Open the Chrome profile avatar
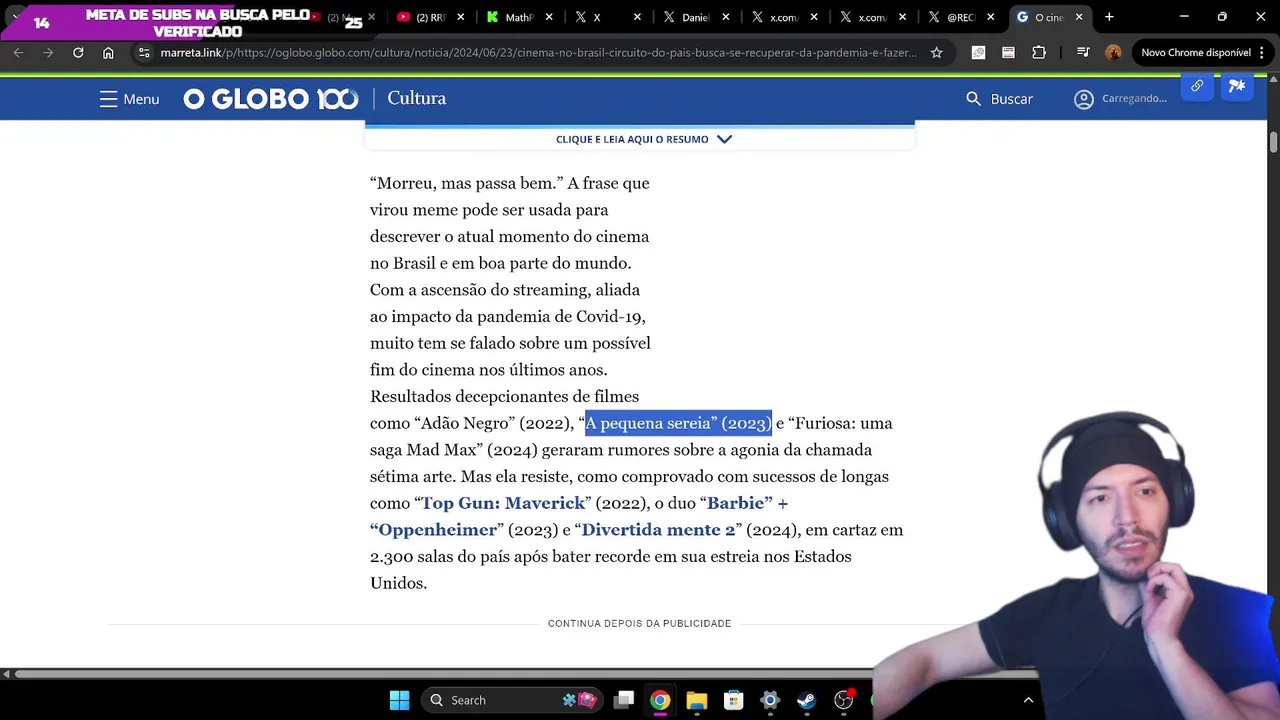The height and width of the screenshot is (720, 1280). (x=1113, y=53)
